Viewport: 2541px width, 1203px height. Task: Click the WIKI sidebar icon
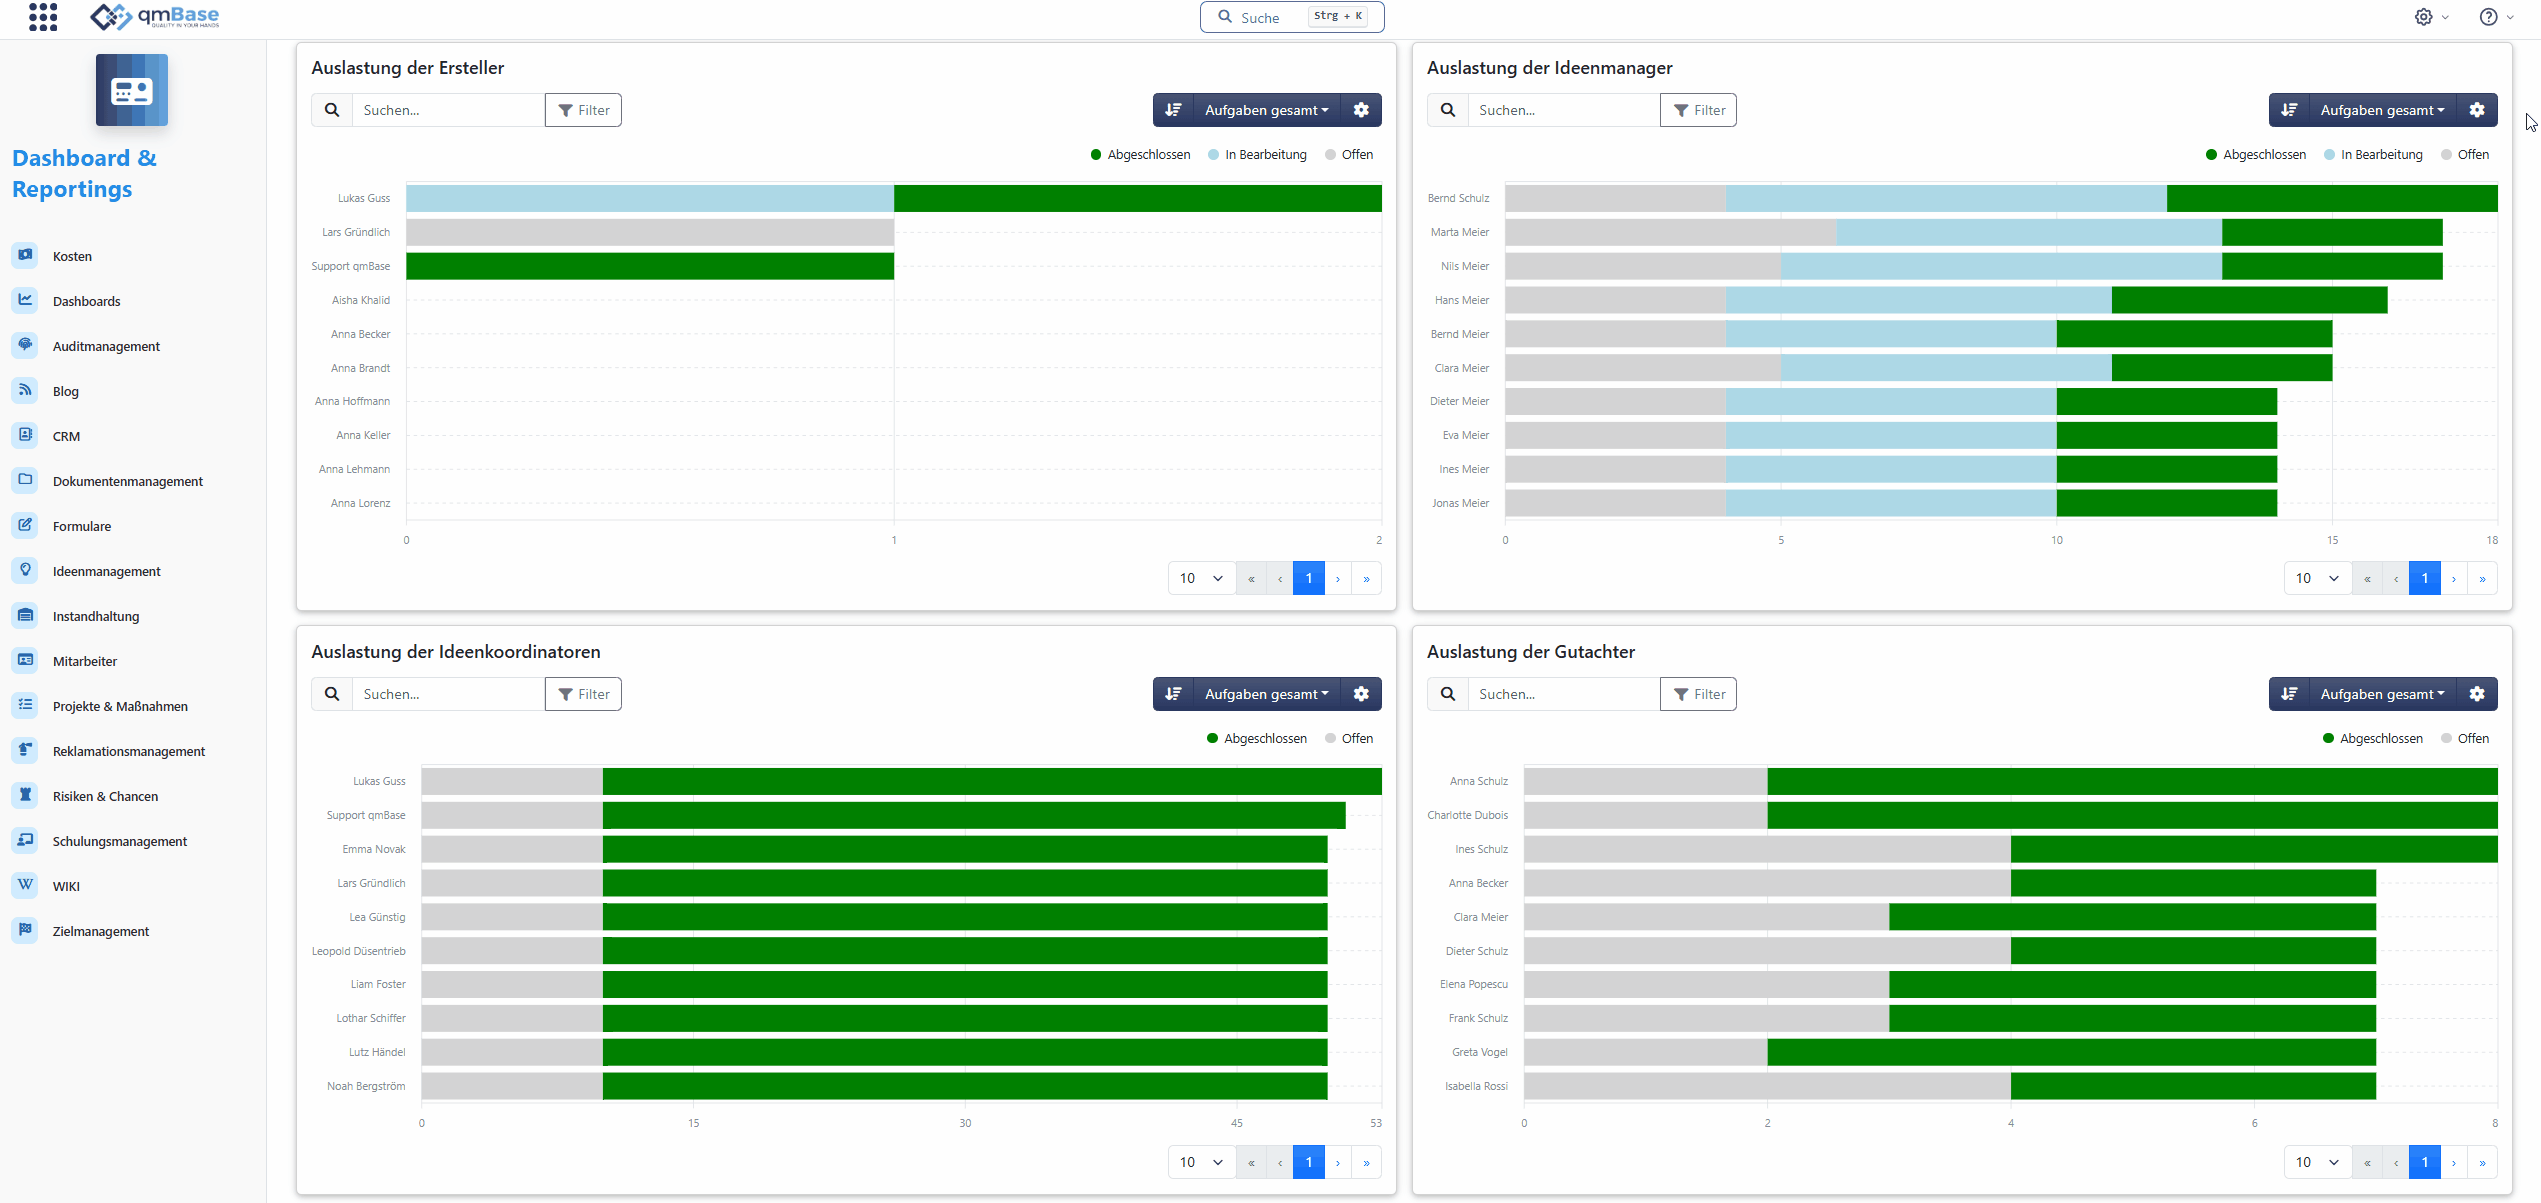25,885
